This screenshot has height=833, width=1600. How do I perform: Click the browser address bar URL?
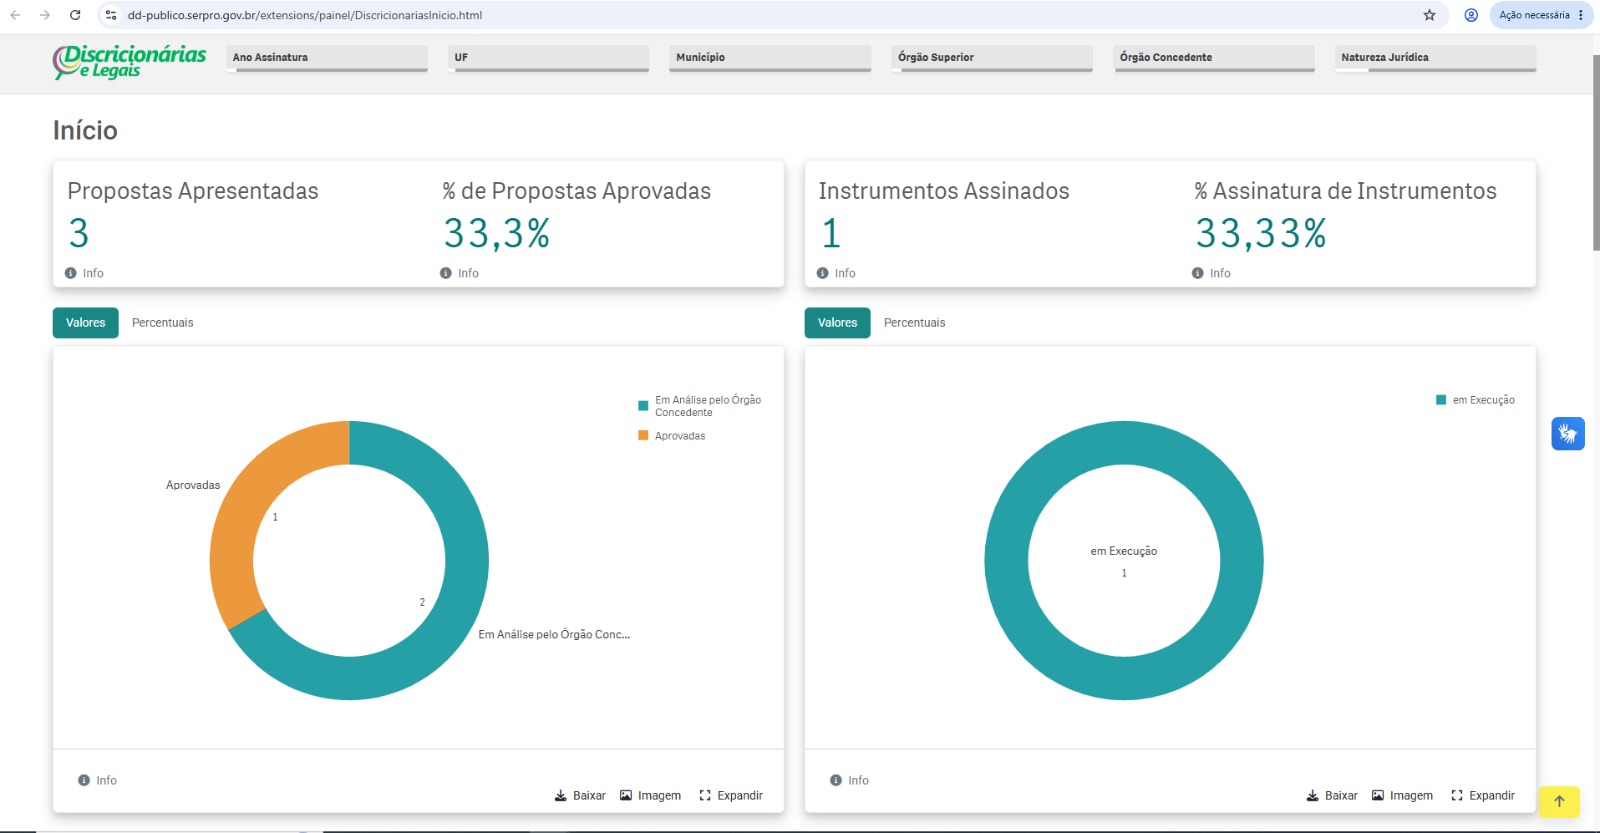(x=305, y=15)
